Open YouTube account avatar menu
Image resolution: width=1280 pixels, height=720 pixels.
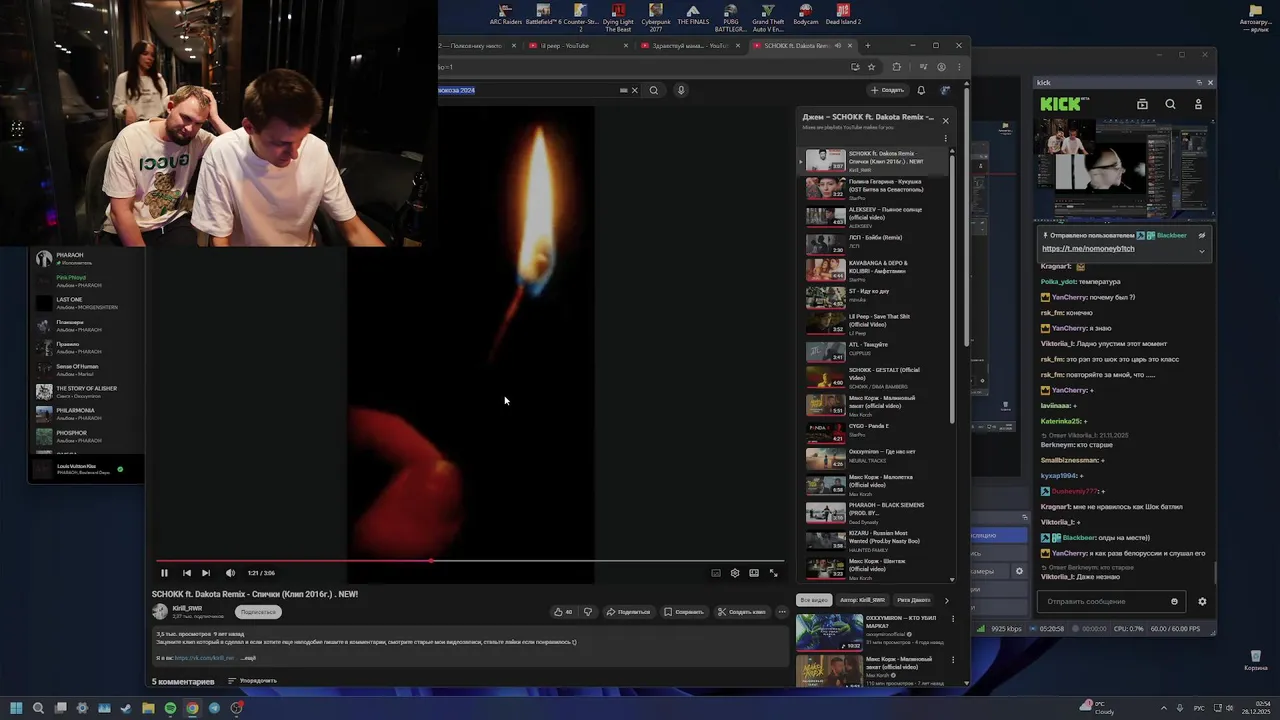tap(945, 90)
